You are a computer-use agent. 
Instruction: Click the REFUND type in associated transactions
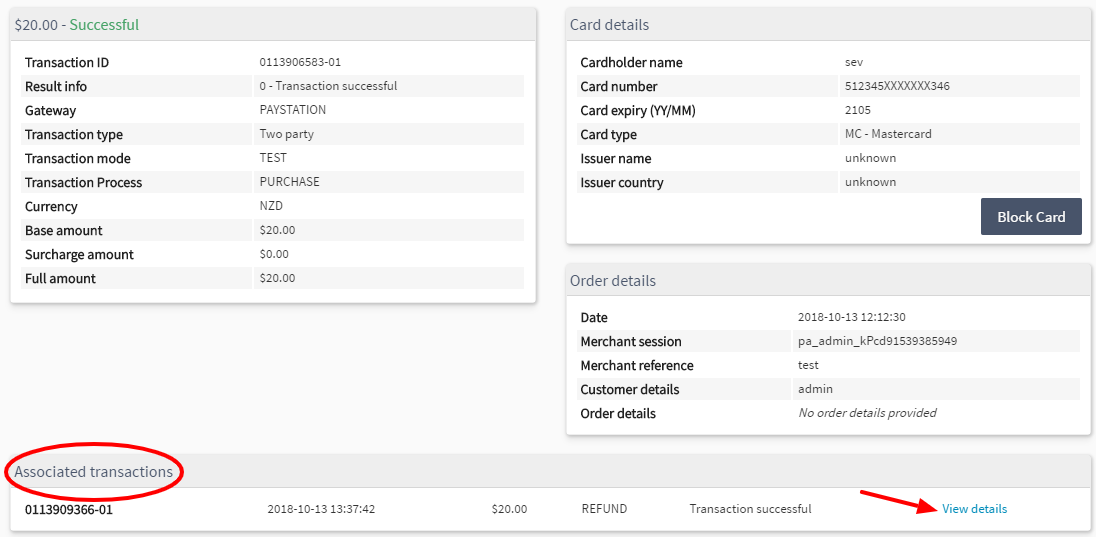(604, 509)
